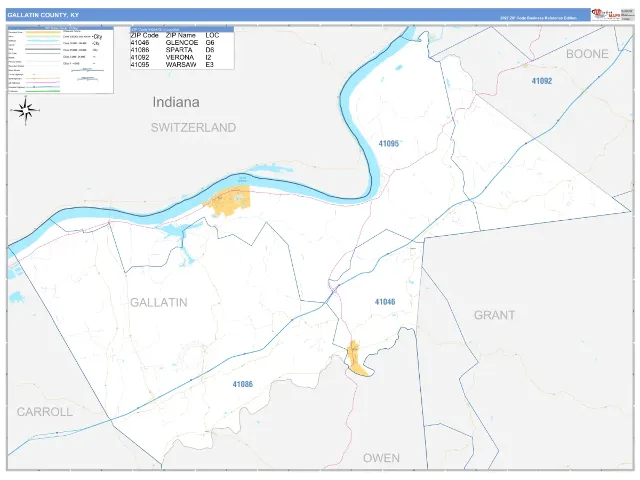Select the orange Warsaw city area by the river
Viewport: 640px width, 480px height.
tap(231, 200)
